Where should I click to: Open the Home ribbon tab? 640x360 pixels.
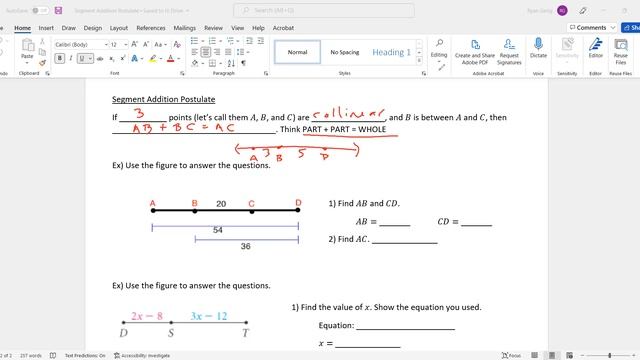[22, 28]
